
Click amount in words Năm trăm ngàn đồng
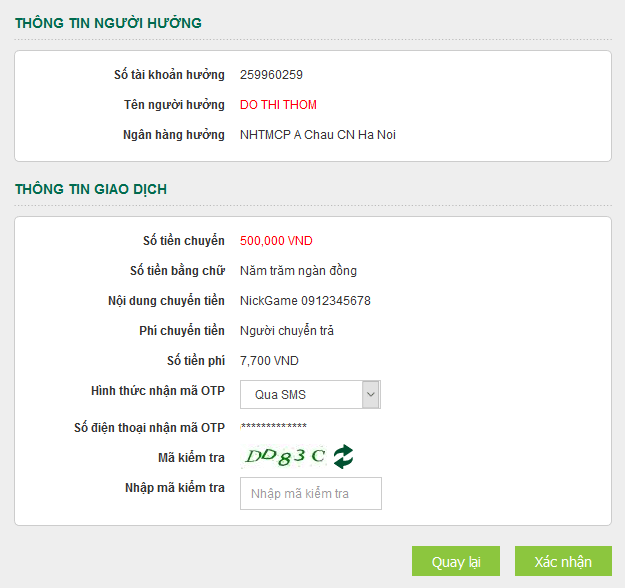(x=298, y=271)
